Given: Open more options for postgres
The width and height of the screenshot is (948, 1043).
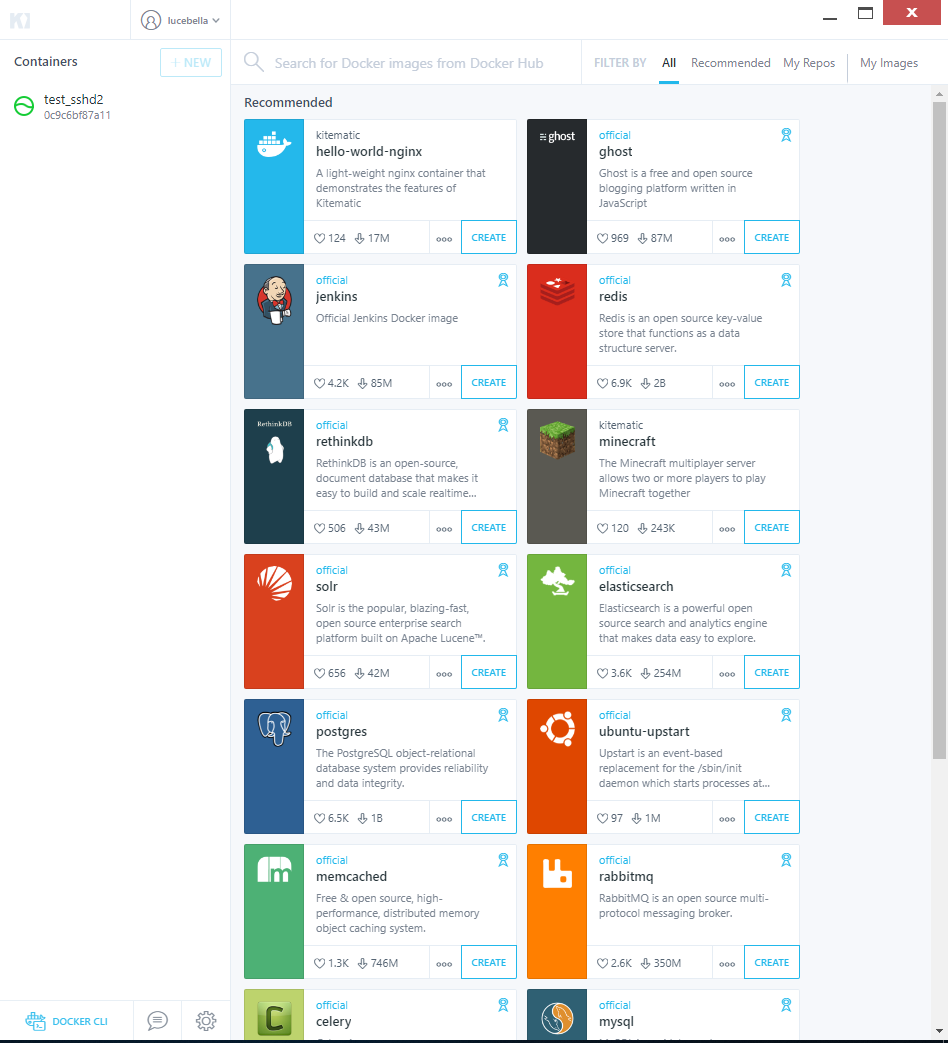Looking at the screenshot, I should pos(444,818).
